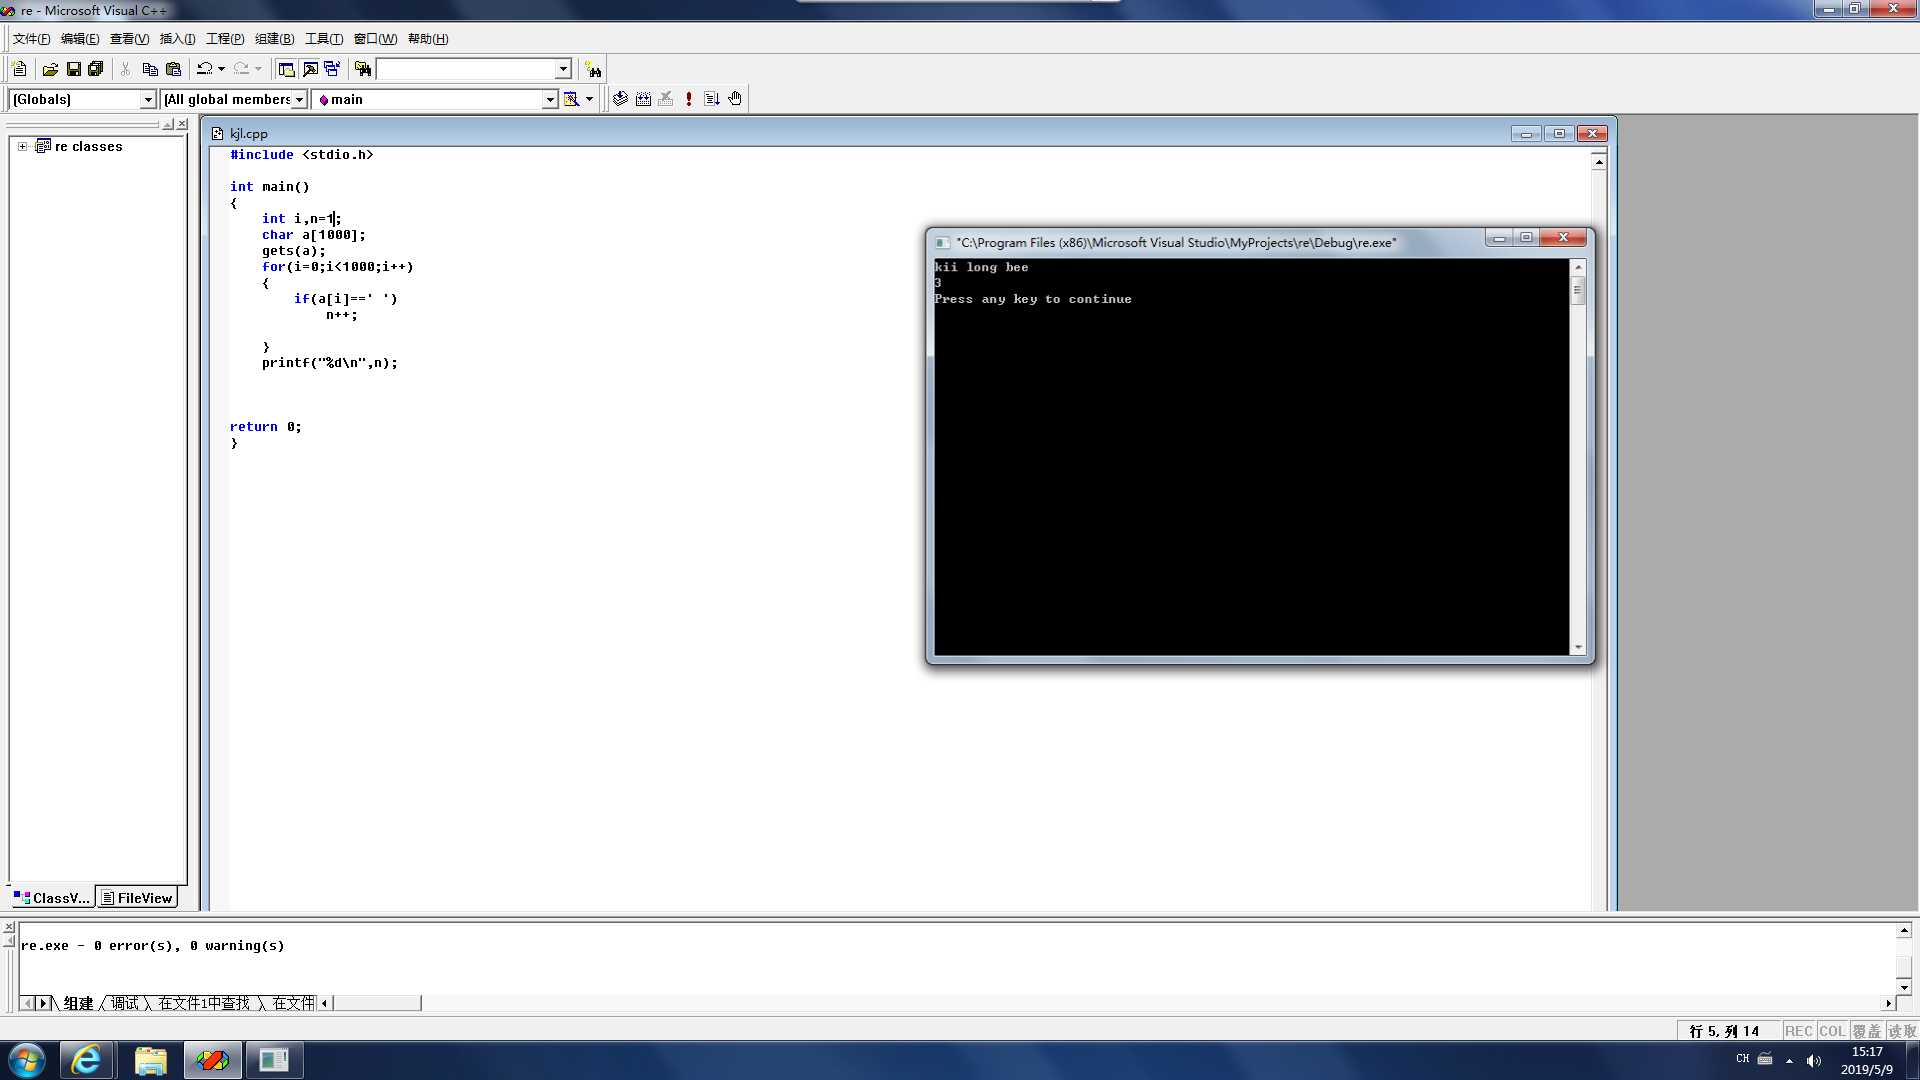
Task: Compile the file with the Compile icon
Action: pyautogui.click(x=620, y=99)
